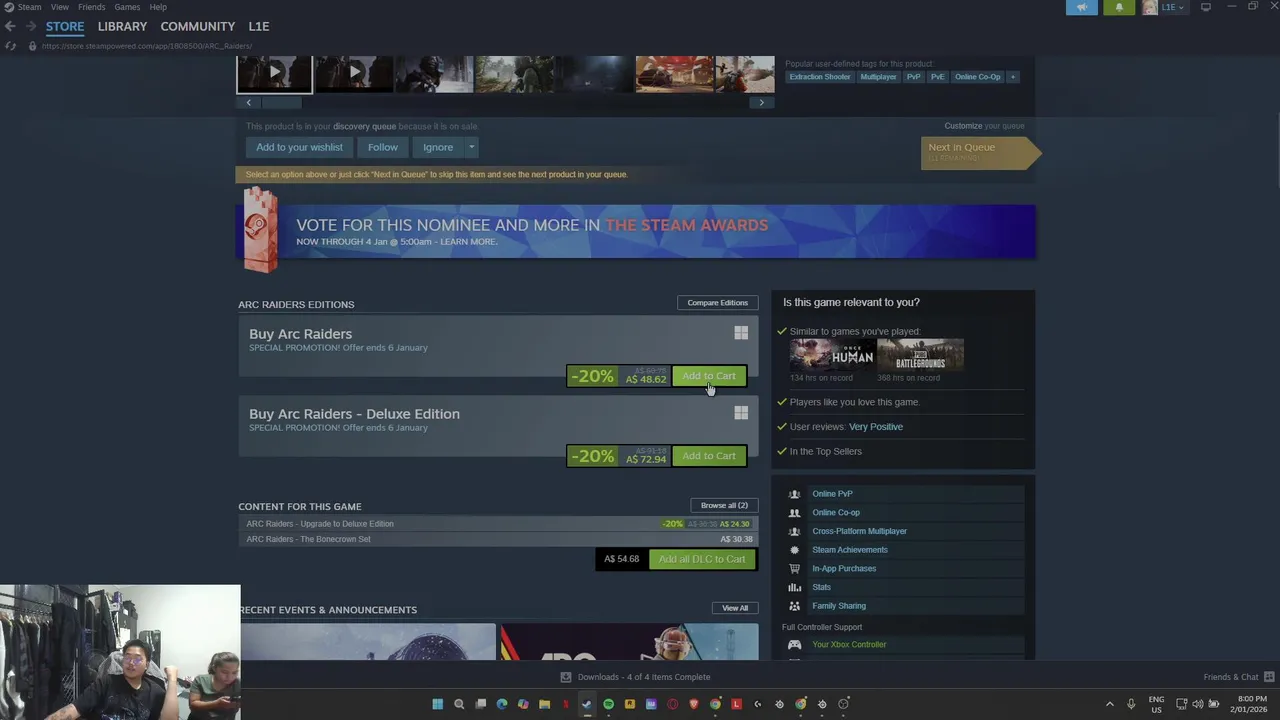The width and height of the screenshot is (1280, 720).
Task: Click the user avatar picture in header
Action: click(x=1150, y=7)
